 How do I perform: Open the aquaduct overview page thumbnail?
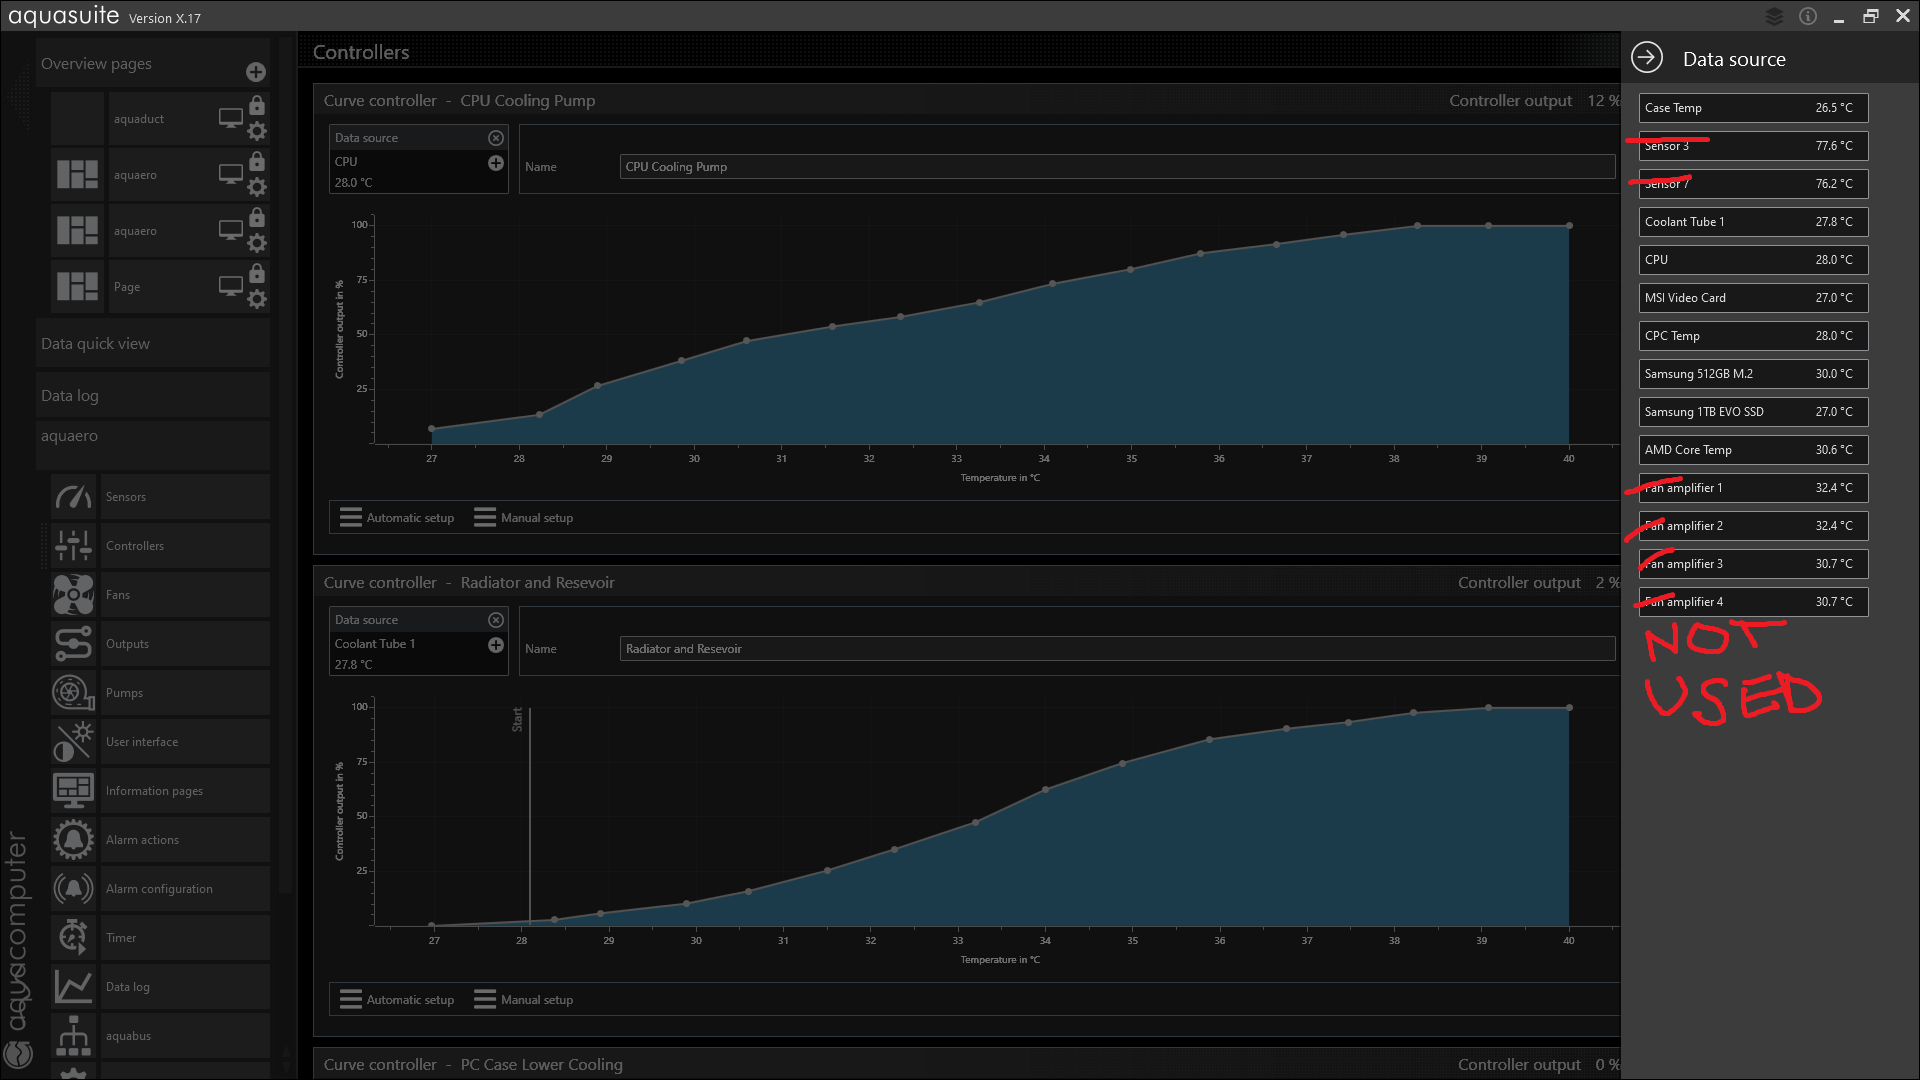(x=78, y=118)
